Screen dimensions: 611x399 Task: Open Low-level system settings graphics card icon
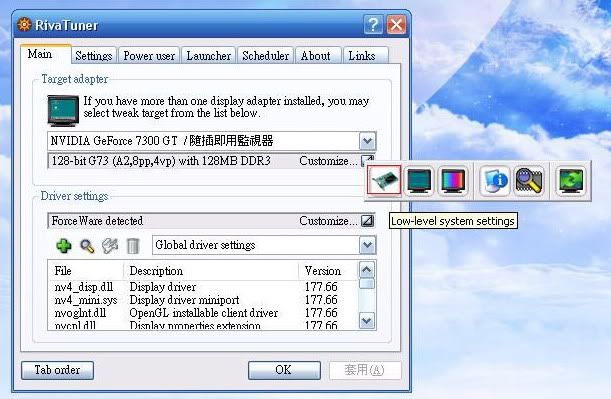coord(384,180)
